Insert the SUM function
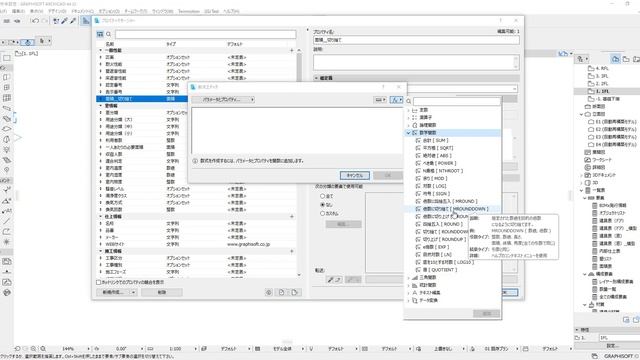The height and width of the screenshot is (360, 640). [435, 140]
